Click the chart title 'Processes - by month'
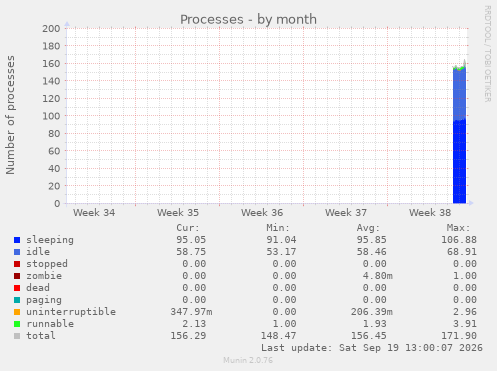The height and width of the screenshot is (371, 497). pos(248,19)
